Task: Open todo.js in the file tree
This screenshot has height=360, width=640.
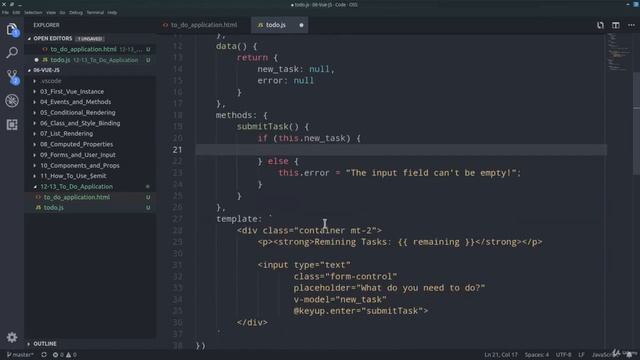Action: [53, 208]
